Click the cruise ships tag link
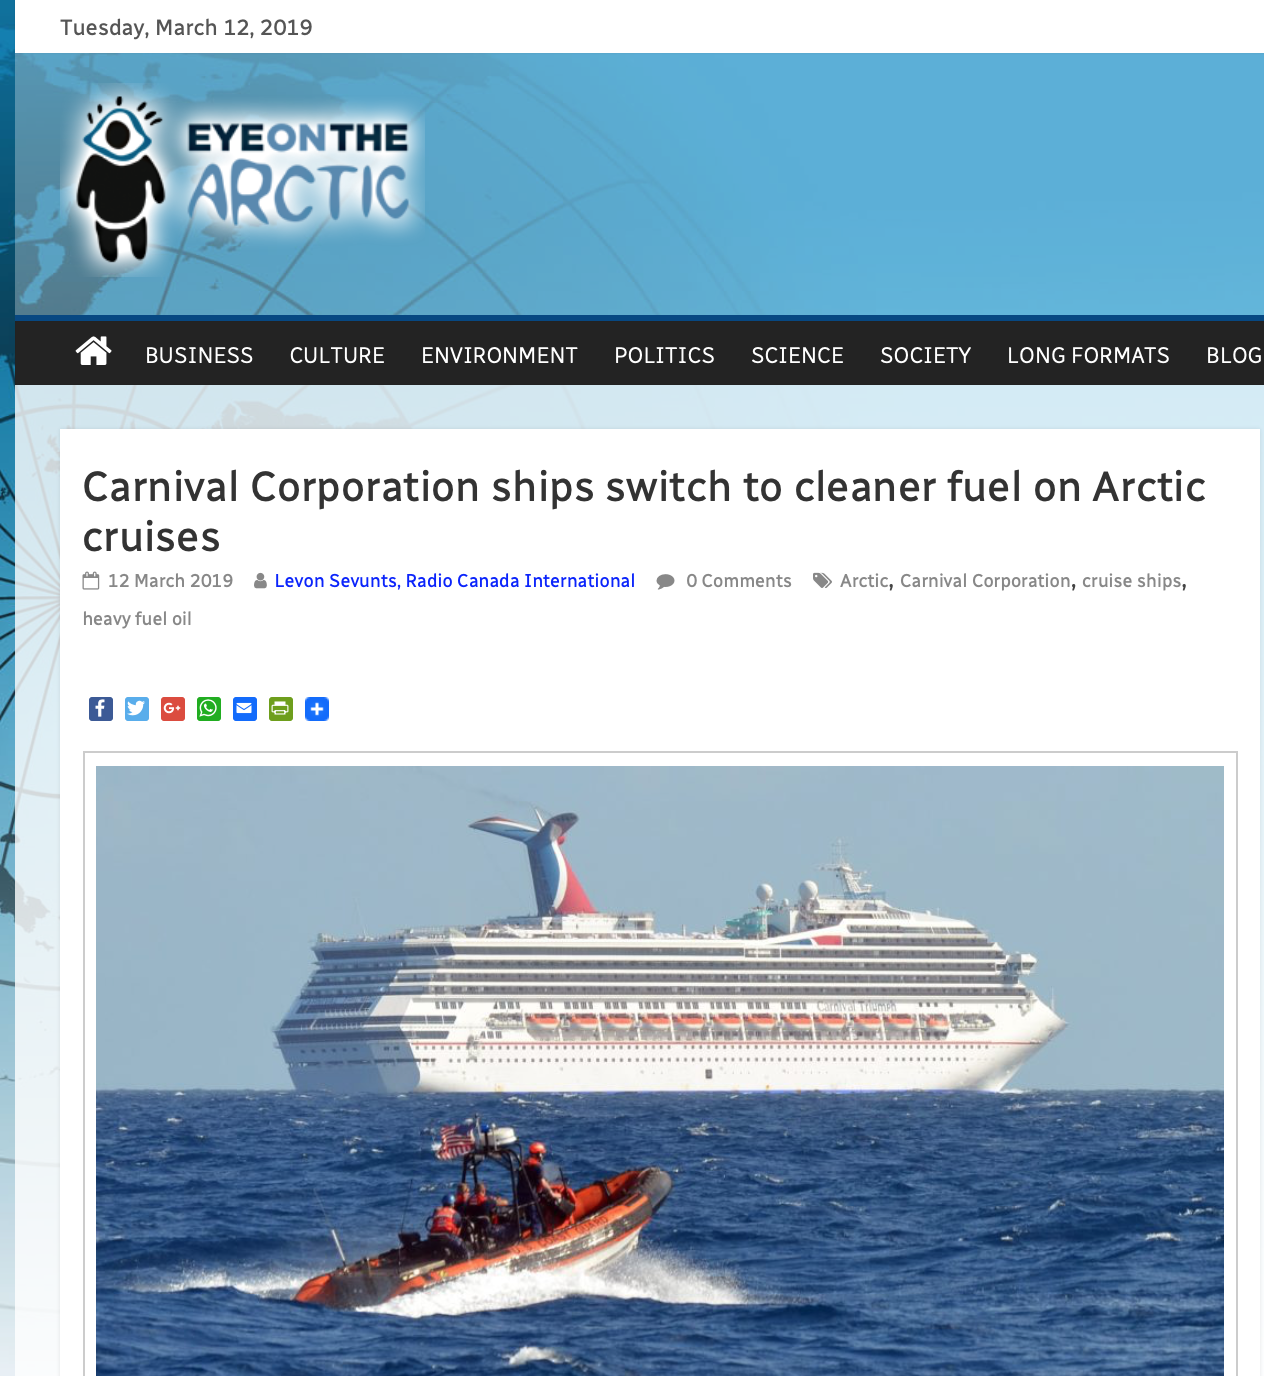Viewport: 1264px width, 1376px height. point(1131,581)
